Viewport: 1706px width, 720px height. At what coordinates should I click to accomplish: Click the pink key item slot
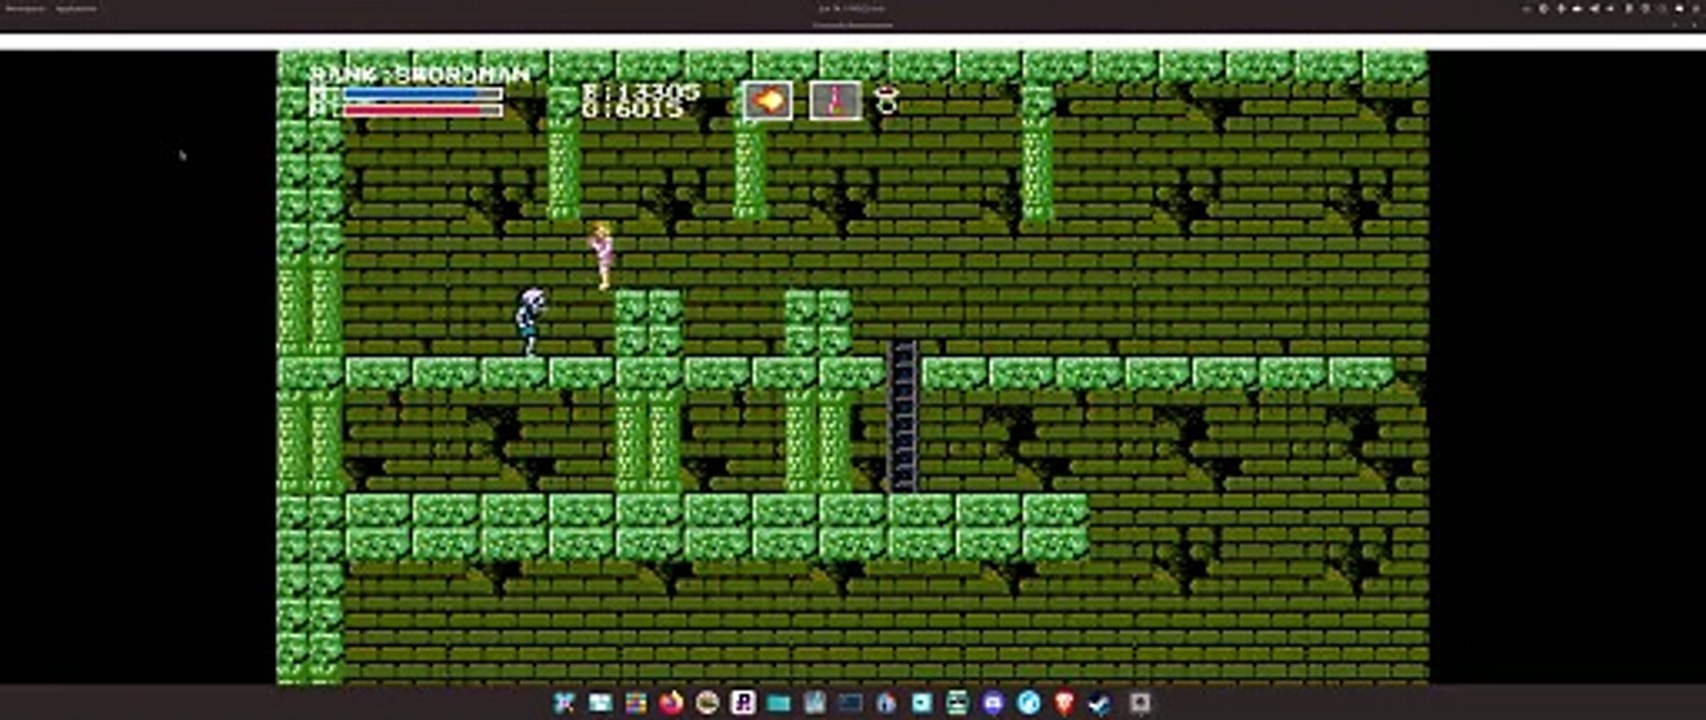coord(835,101)
